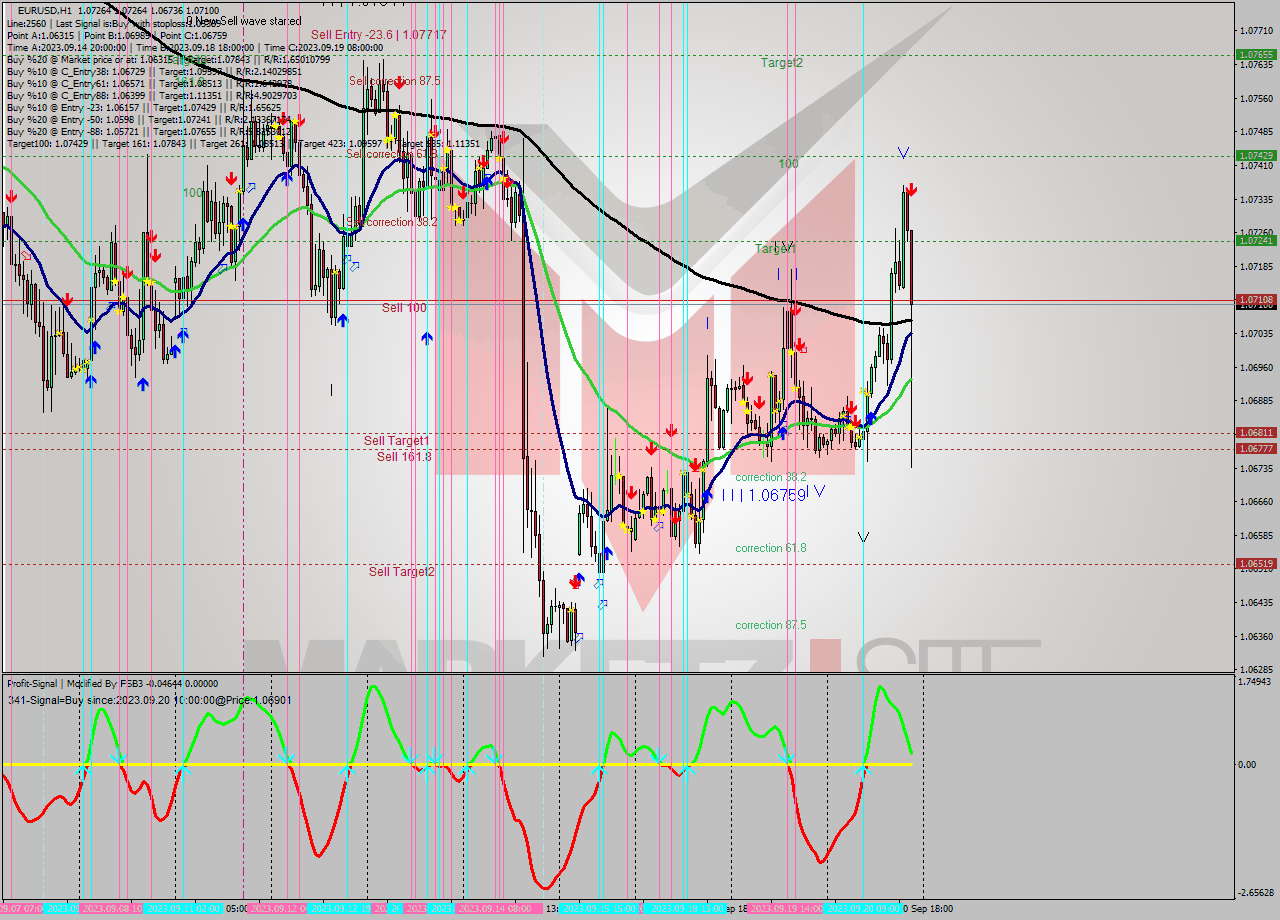Viewport: 1280px width, 920px height.
Task: Select the -2.65628 indicator scale value
Action: [x=1256, y=893]
